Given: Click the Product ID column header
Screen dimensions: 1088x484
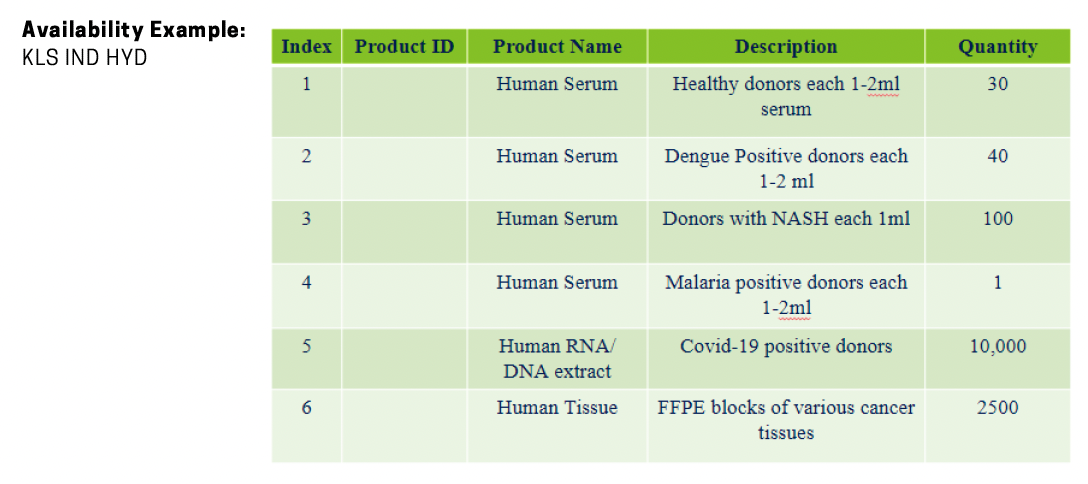Looking at the screenshot, I should [x=404, y=47].
